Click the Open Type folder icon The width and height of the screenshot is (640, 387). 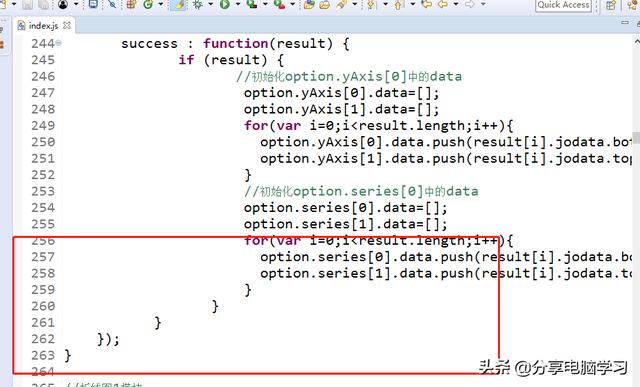pyautogui.click(x=309, y=4)
